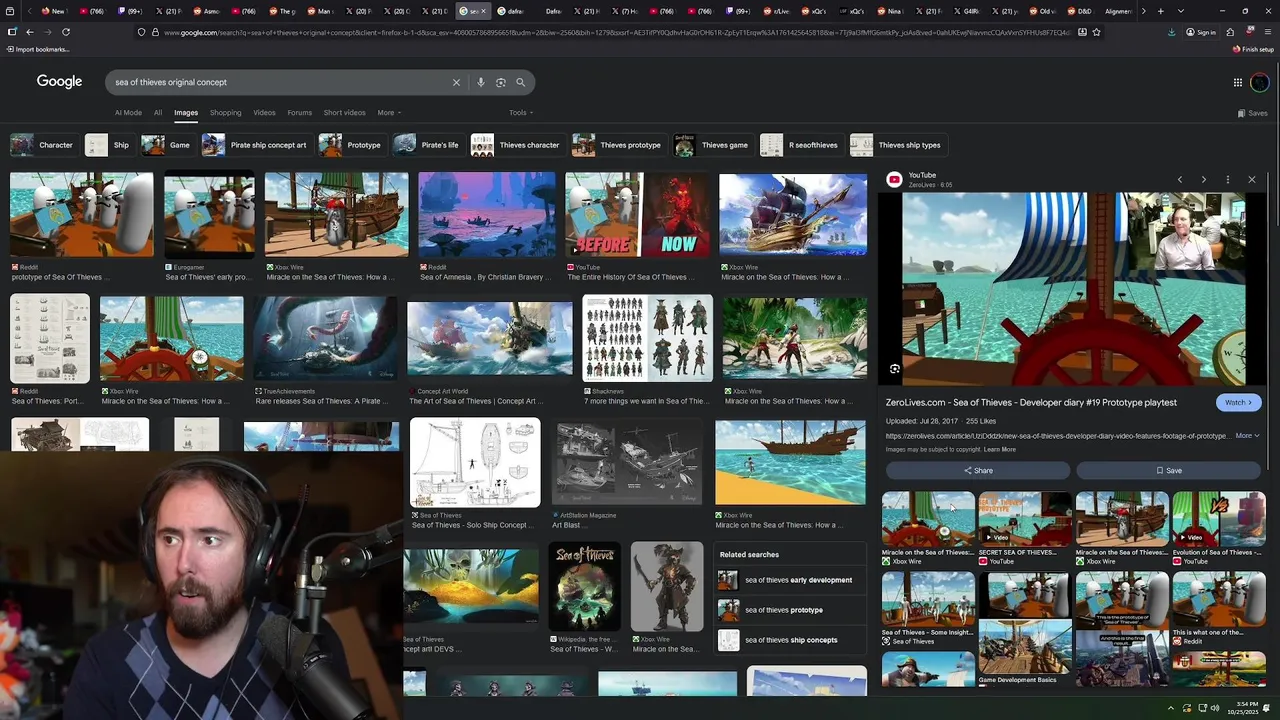Switch to the Shopping tab
Screen dimensions: 1280x720
click(225, 113)
